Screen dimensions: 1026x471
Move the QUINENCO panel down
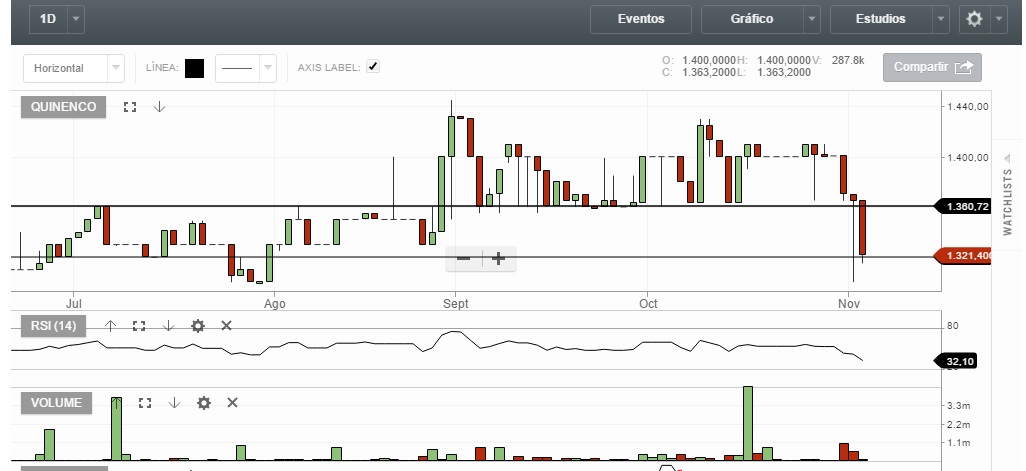tap(159, 107)
